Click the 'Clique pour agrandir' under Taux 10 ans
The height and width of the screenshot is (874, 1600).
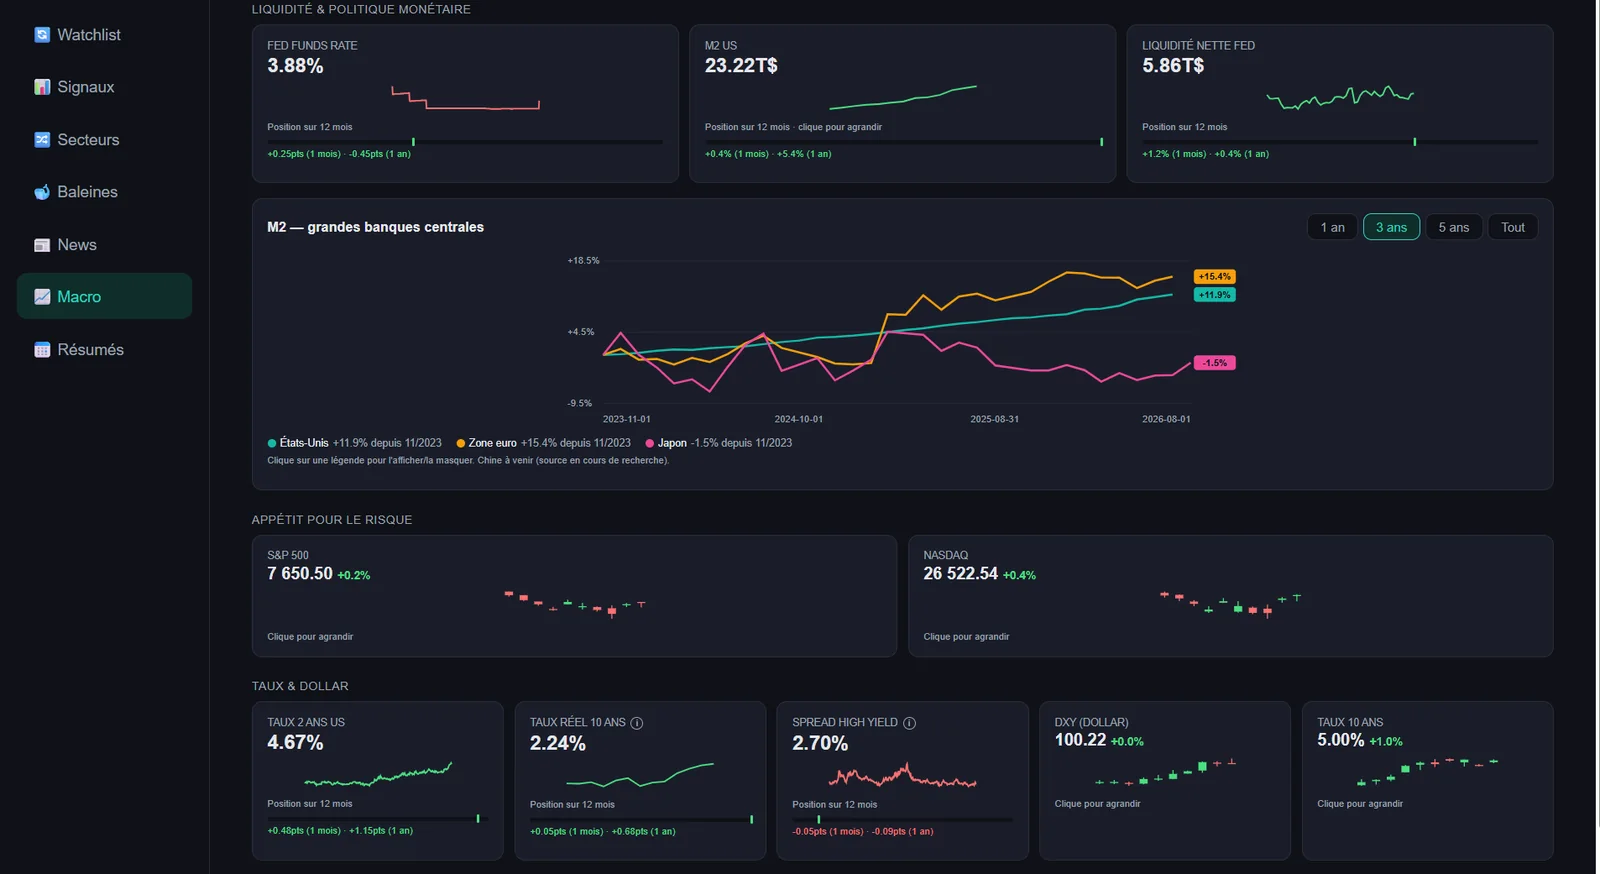pos(1360,804)
